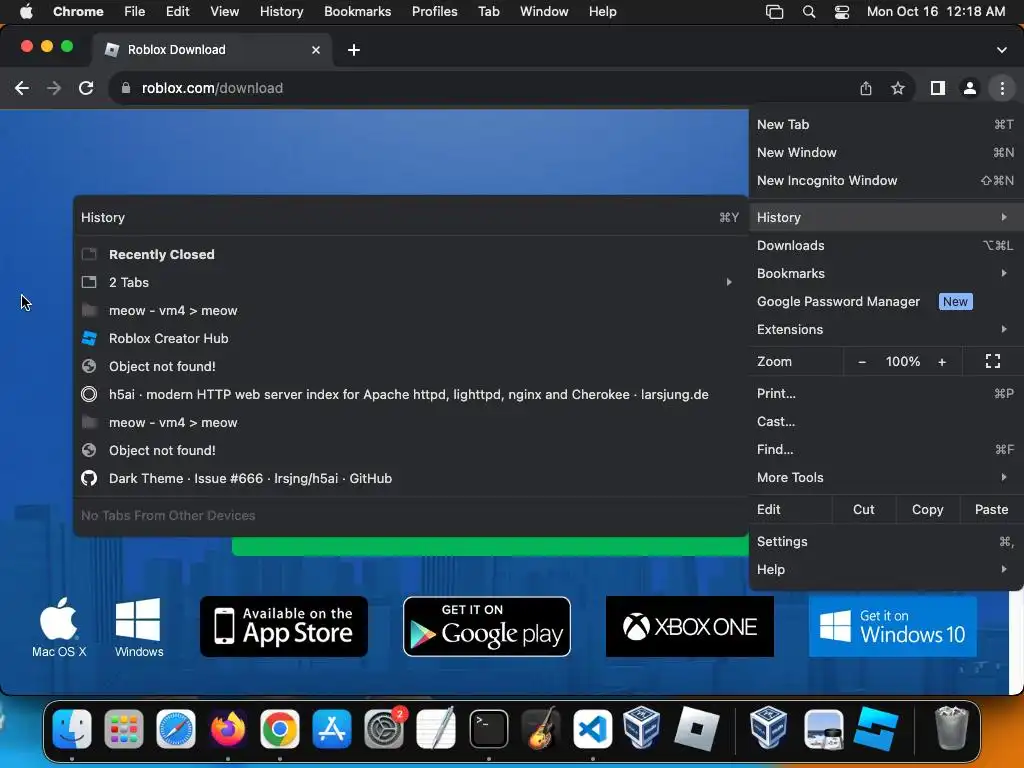
Task: Increase zoom with plus button
Action: pos(942,362)
